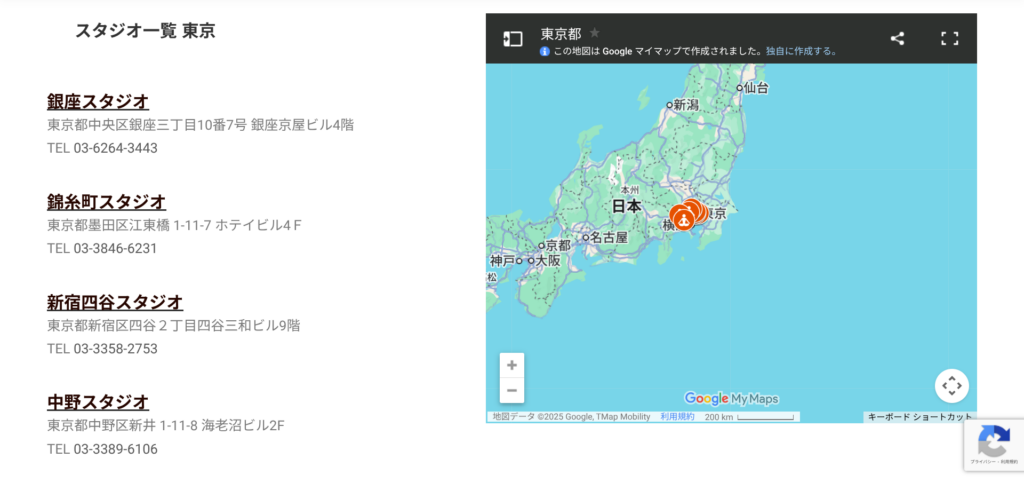Open the 新宿四谷スタジオ link
This screenshot has height=482, width=1024.
[115, 302]
